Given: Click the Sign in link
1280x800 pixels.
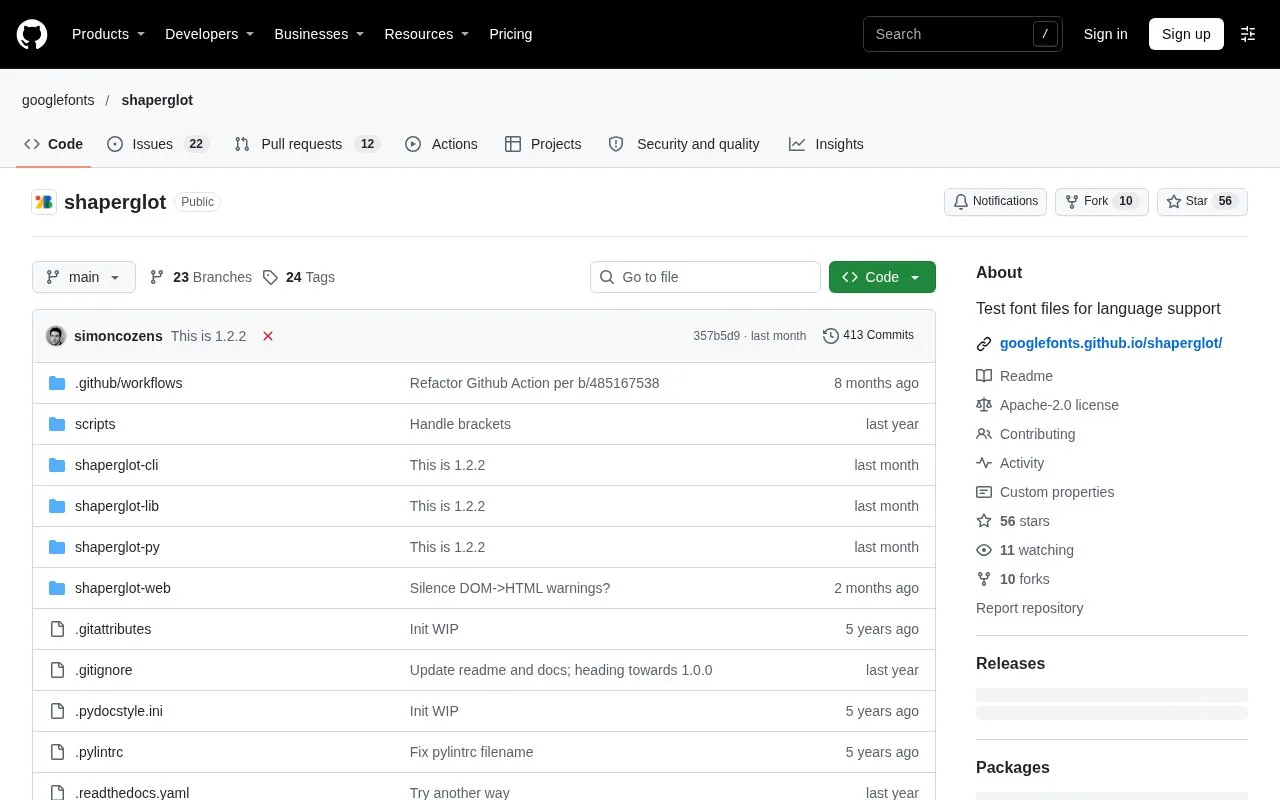Looking at the screenshot, I should tap(1105, 34).
